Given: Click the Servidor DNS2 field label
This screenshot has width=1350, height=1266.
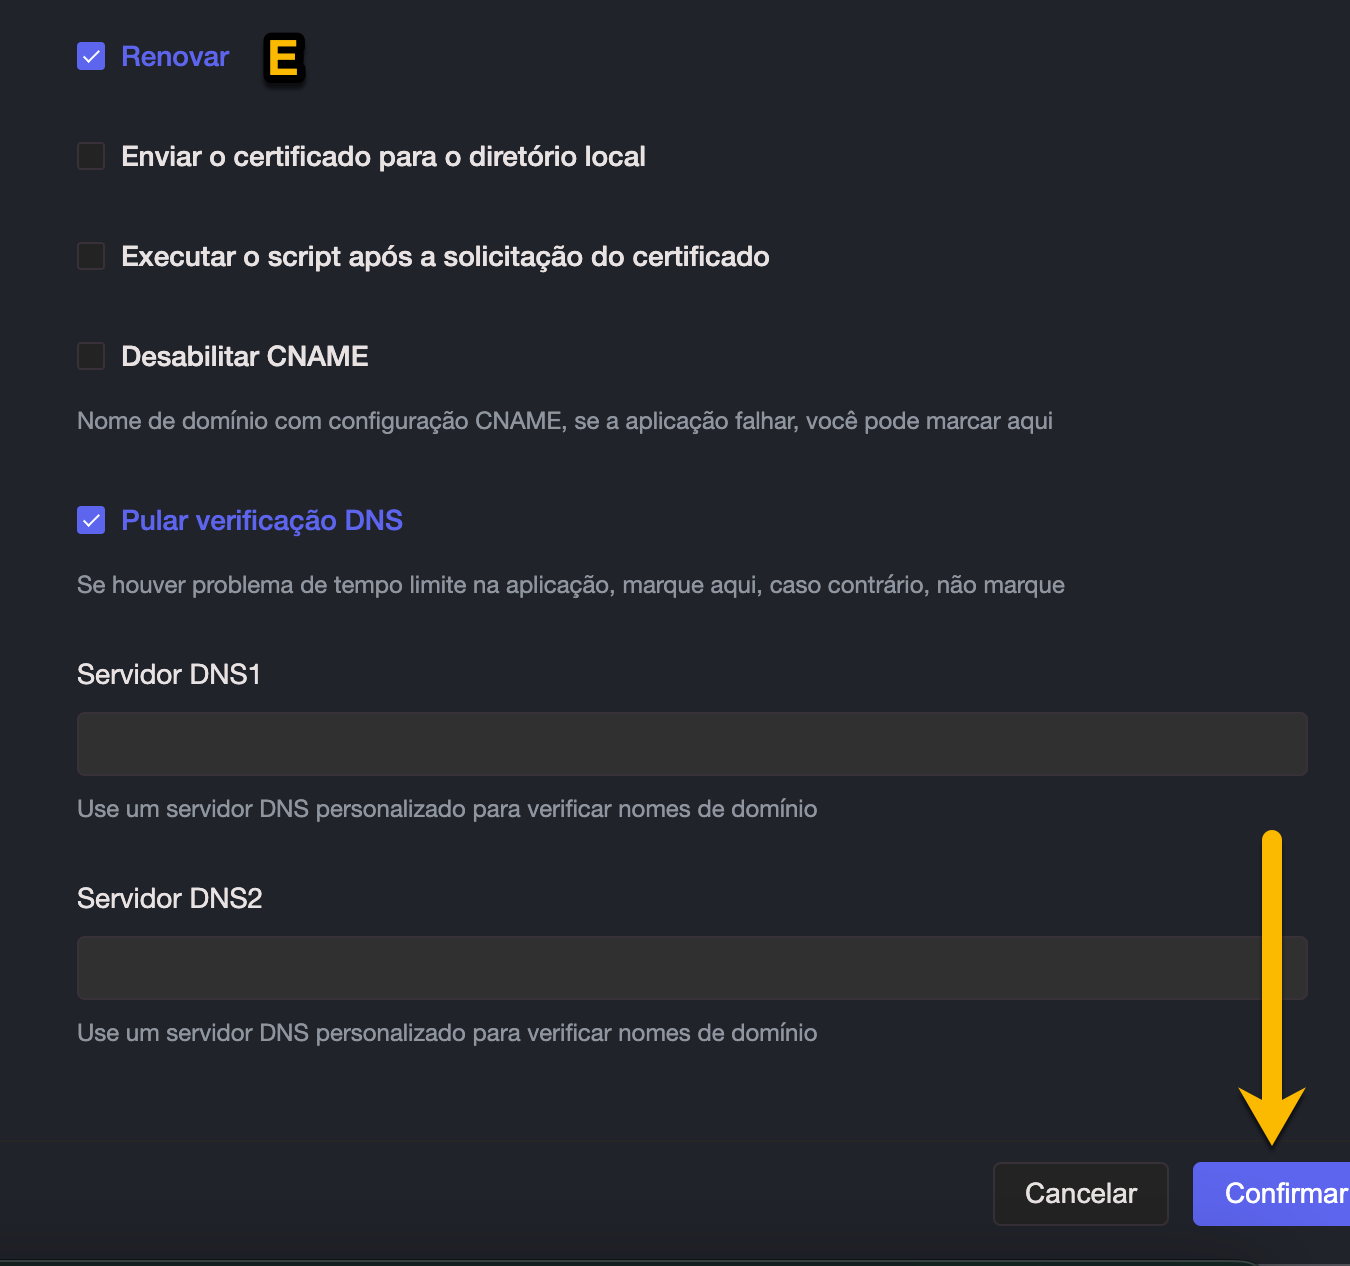Looking at the screenshot, I should coord(170,899).
